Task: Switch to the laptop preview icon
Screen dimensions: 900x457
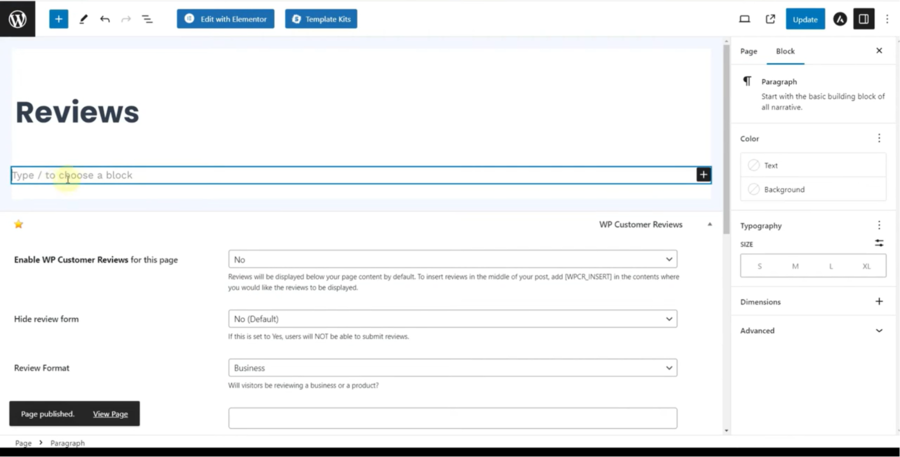Action: coord(744,19)
